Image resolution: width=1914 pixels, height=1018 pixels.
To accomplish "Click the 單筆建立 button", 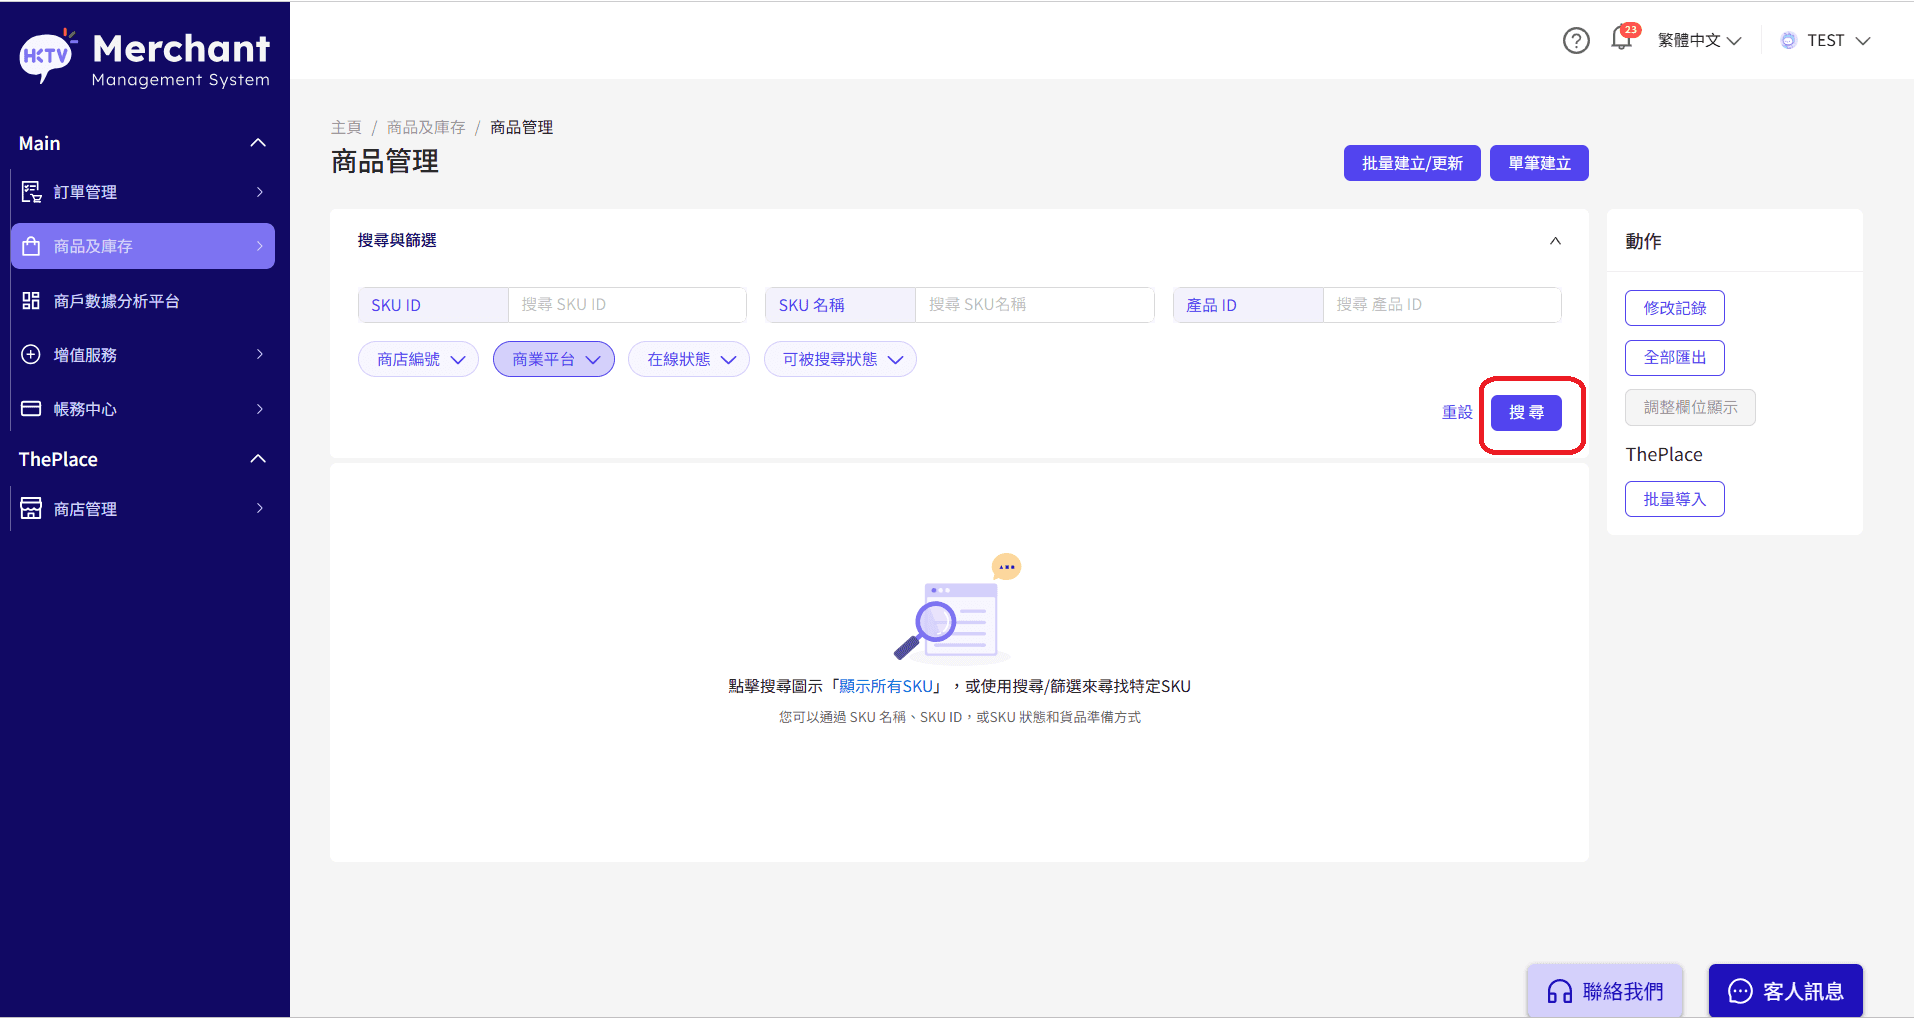I will coord(1539,163).
